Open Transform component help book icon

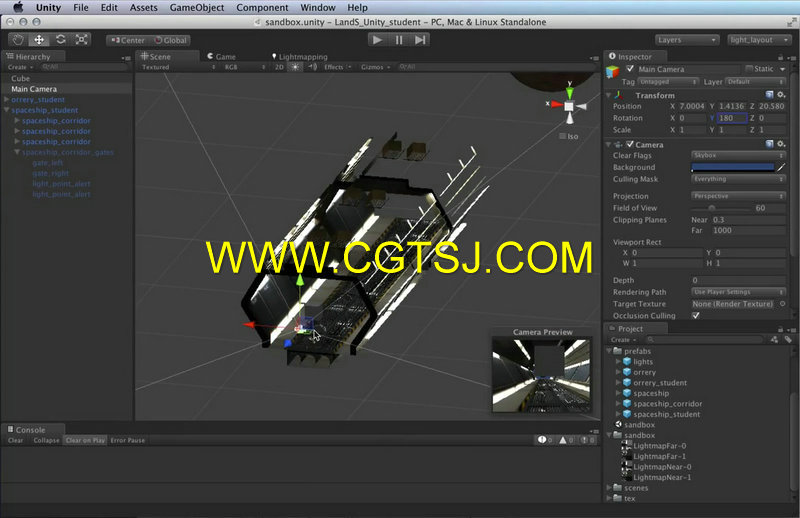[769, 95]
